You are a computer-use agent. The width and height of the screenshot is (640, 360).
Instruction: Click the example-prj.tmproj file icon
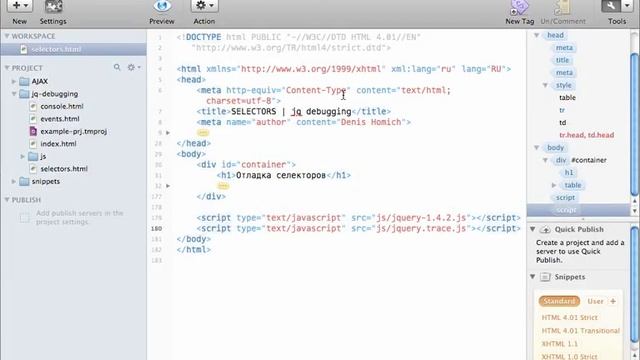[x=33, y=131]
